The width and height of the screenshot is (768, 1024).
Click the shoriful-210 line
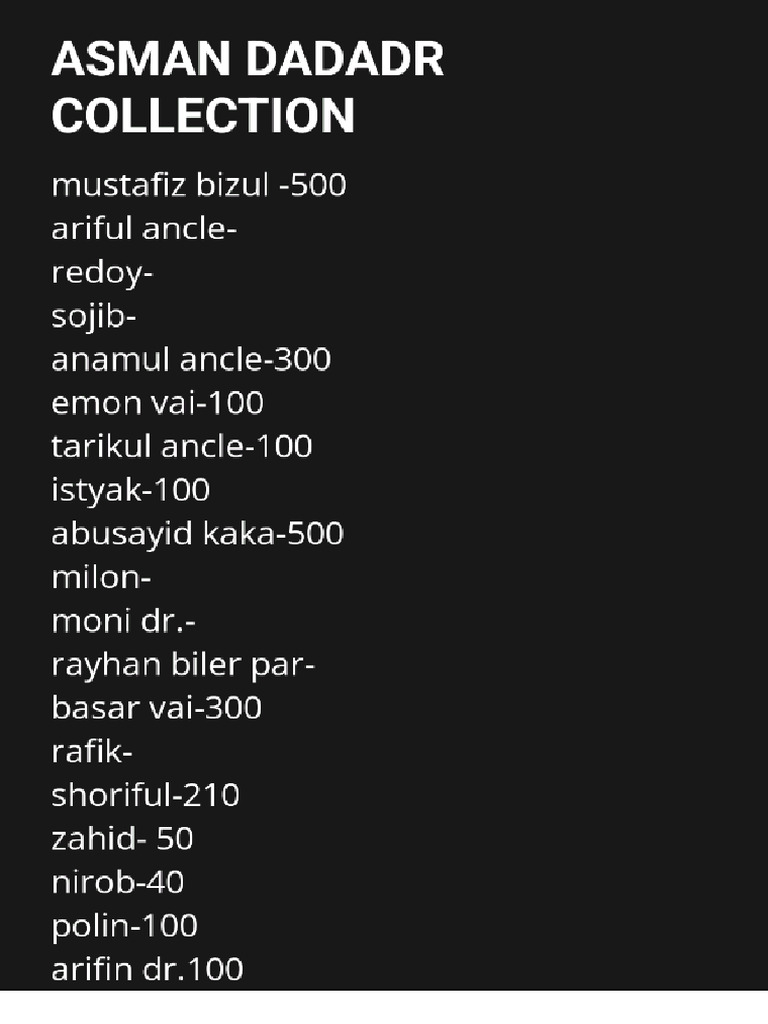(146, 795)
